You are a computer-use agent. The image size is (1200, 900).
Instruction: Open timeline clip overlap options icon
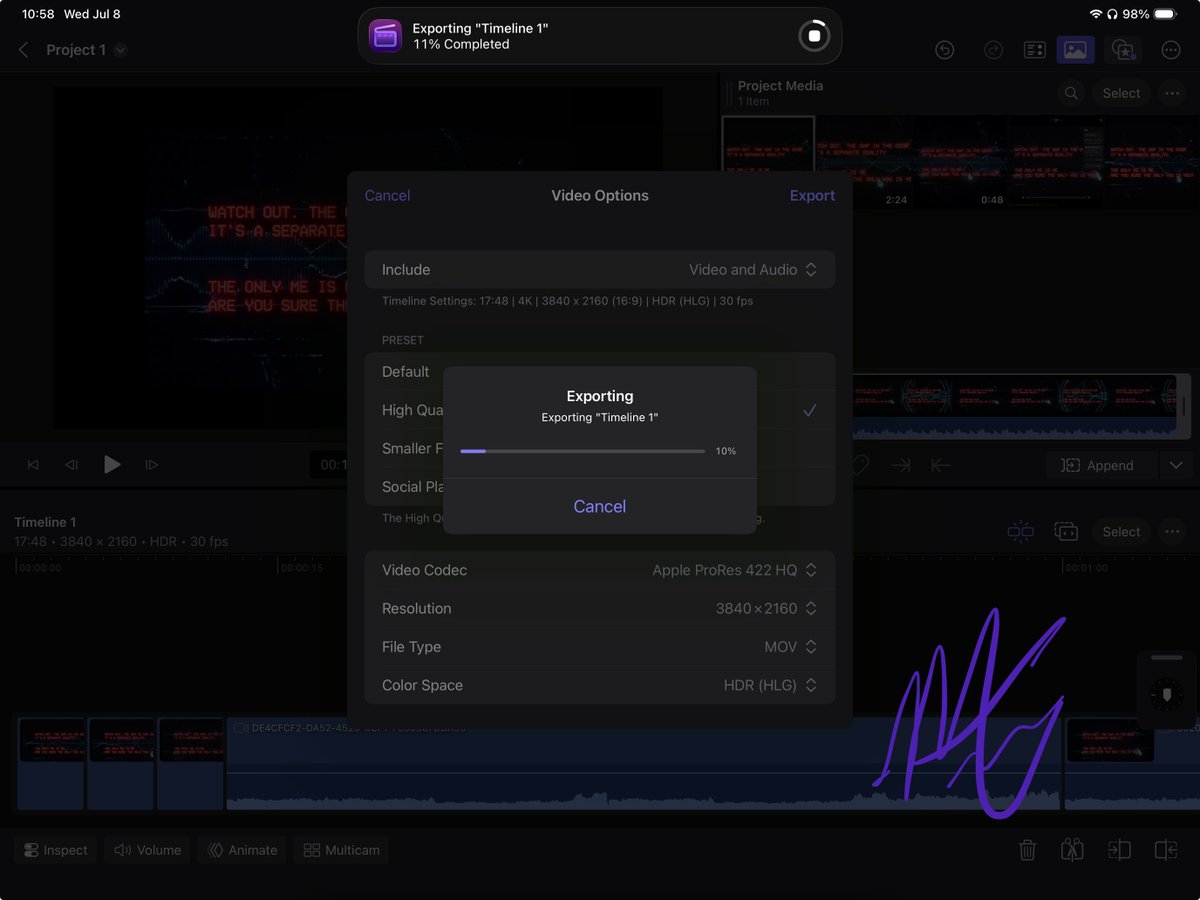[1066, 532]
